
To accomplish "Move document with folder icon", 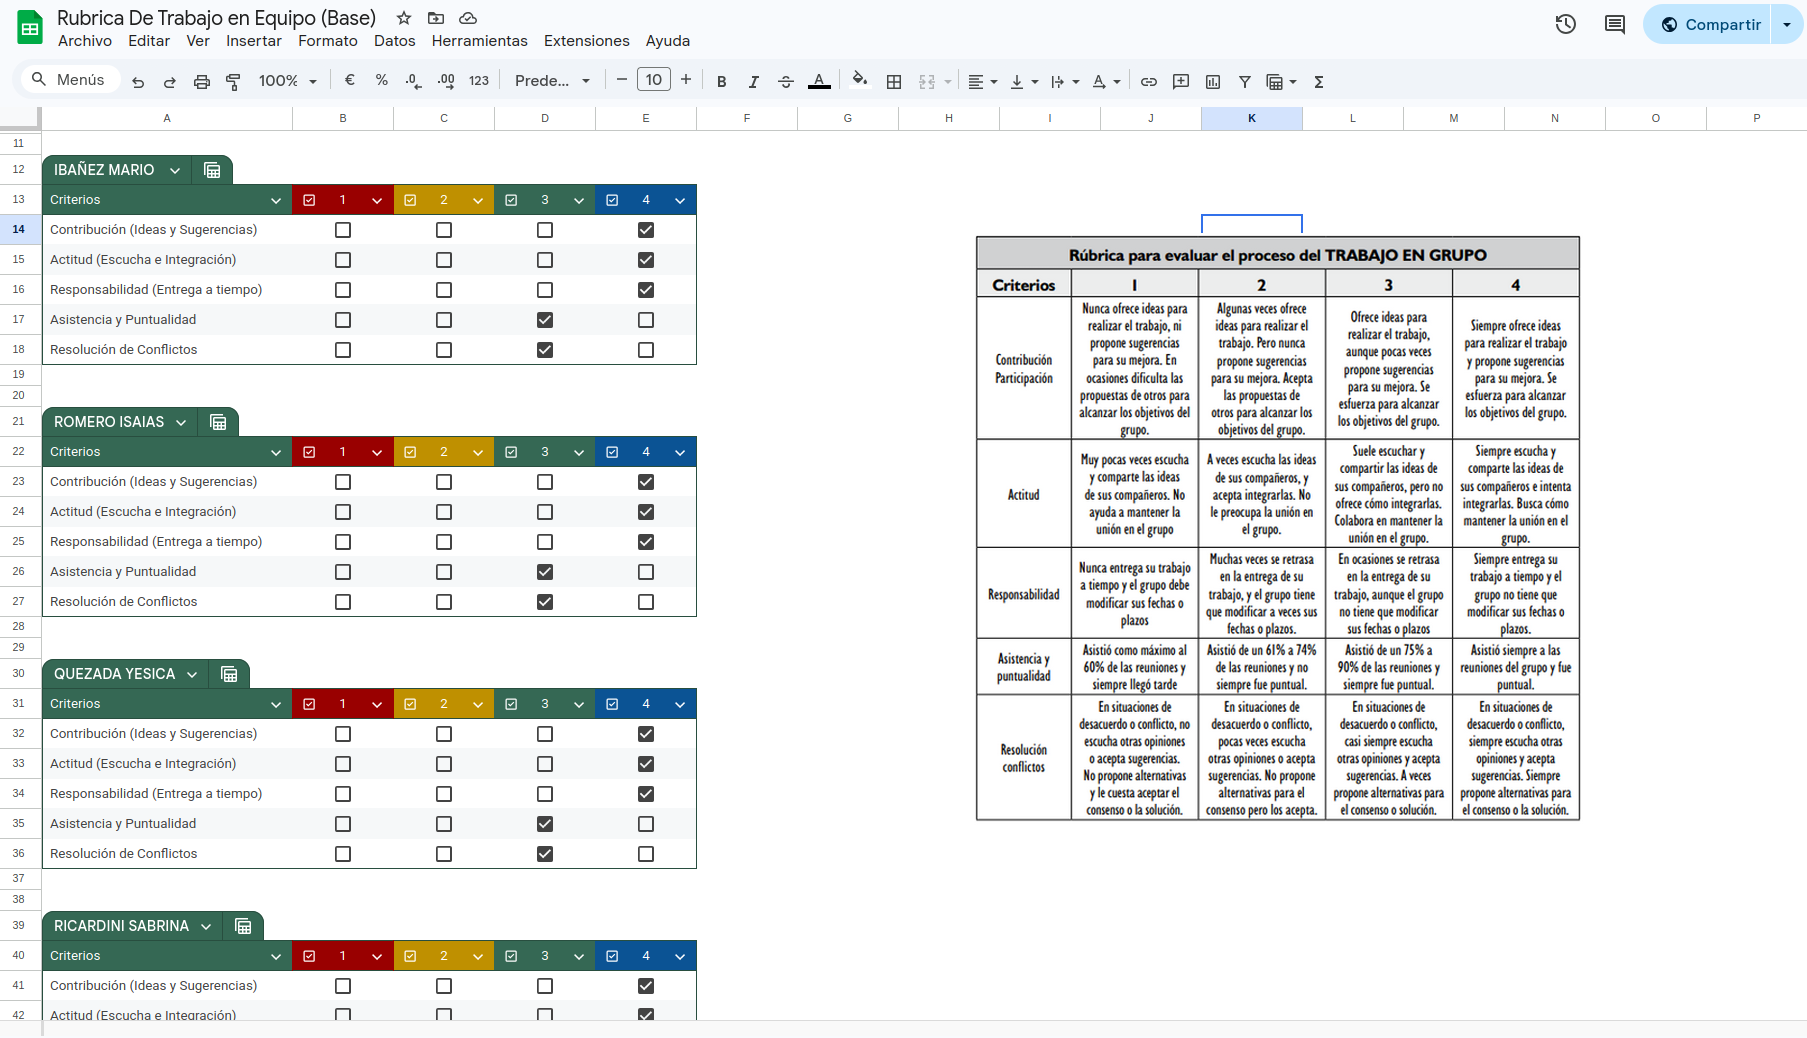I will point(436,18).
